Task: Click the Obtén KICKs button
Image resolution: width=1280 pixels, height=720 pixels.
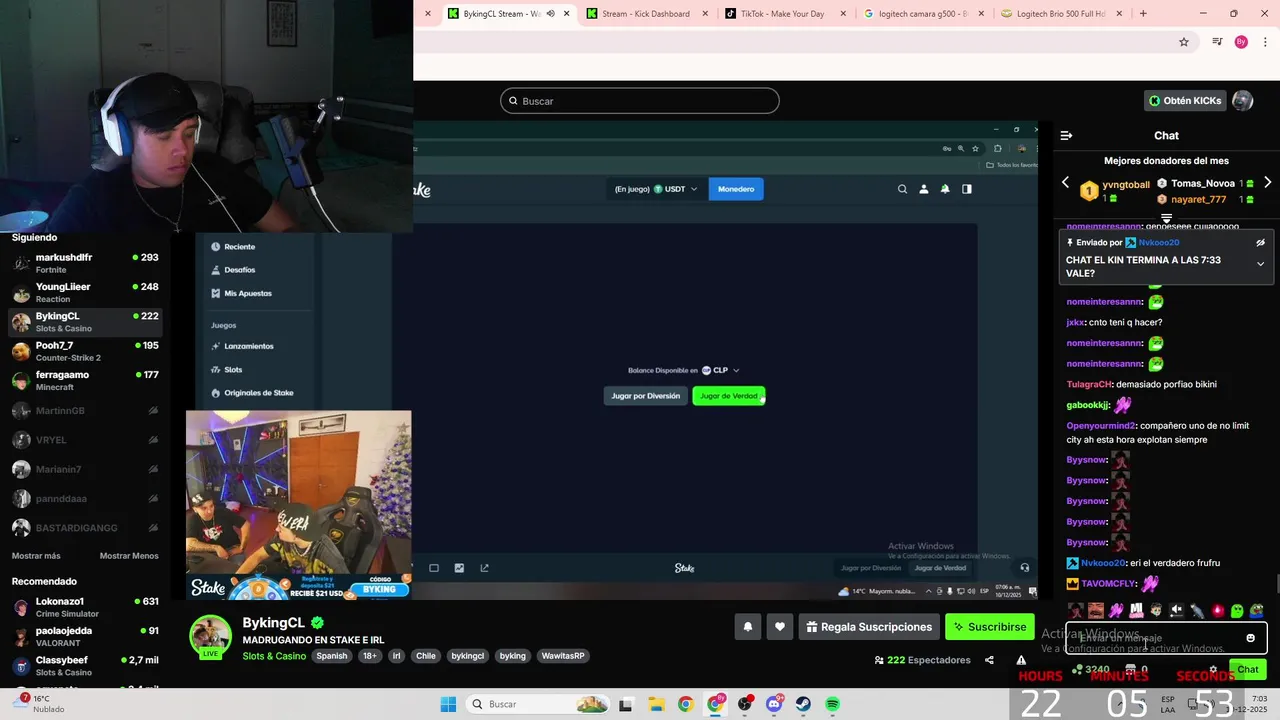Action: pos(1185,101)
